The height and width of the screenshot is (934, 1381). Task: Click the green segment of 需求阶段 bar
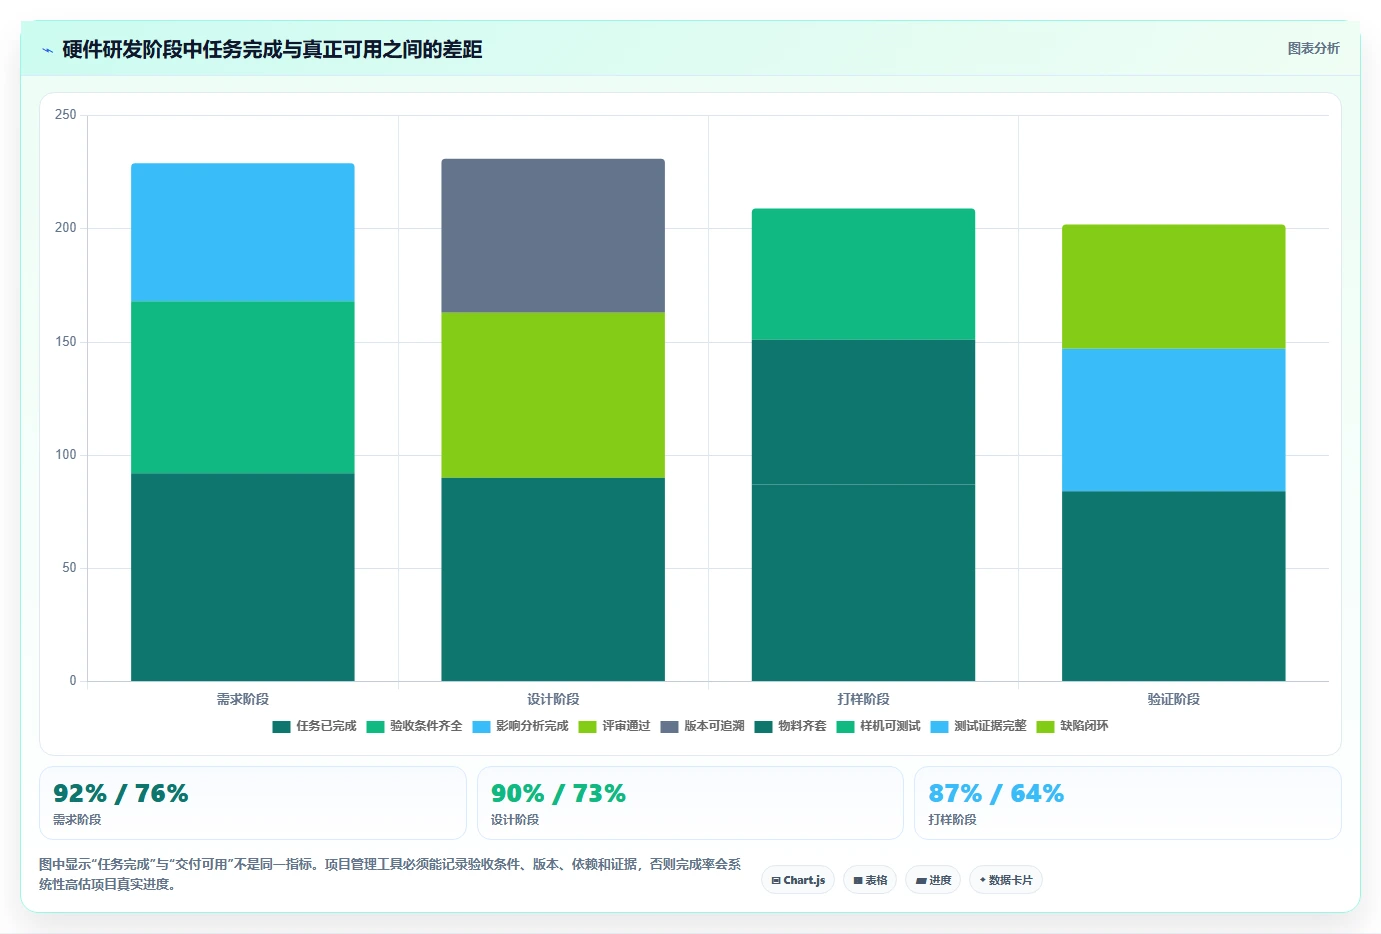click(243, 388)
